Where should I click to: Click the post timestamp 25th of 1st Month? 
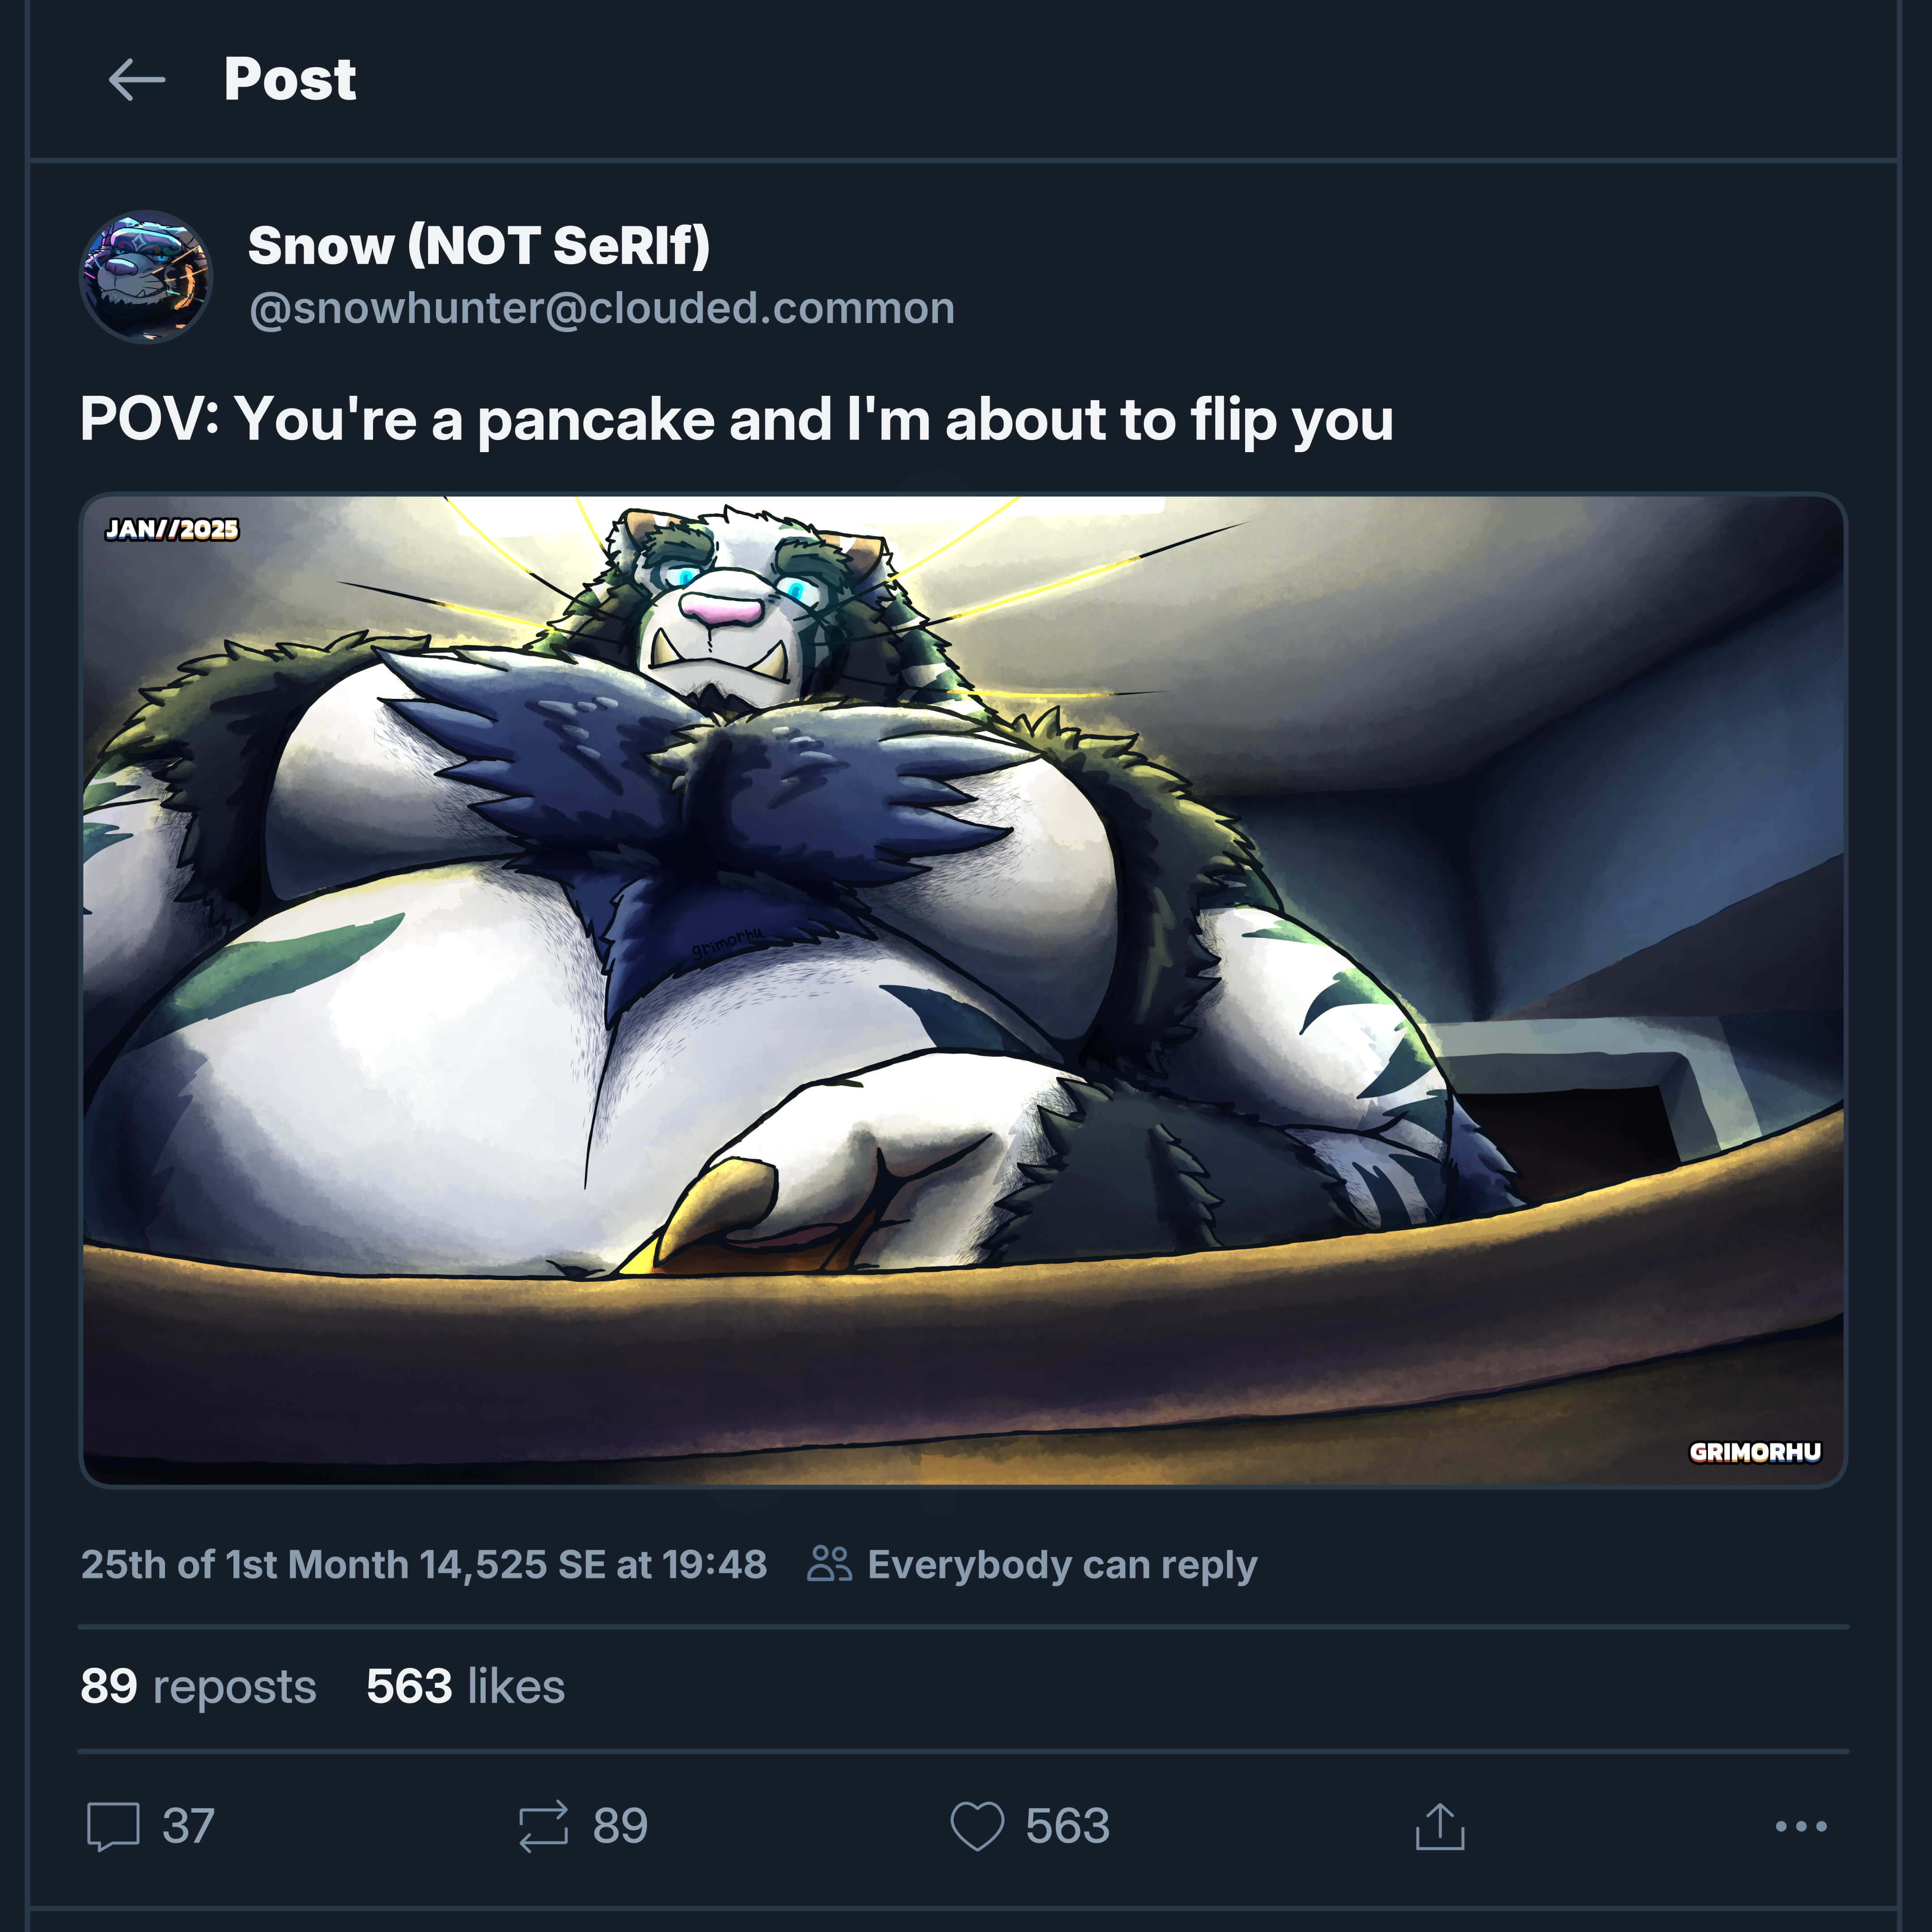424,1564
